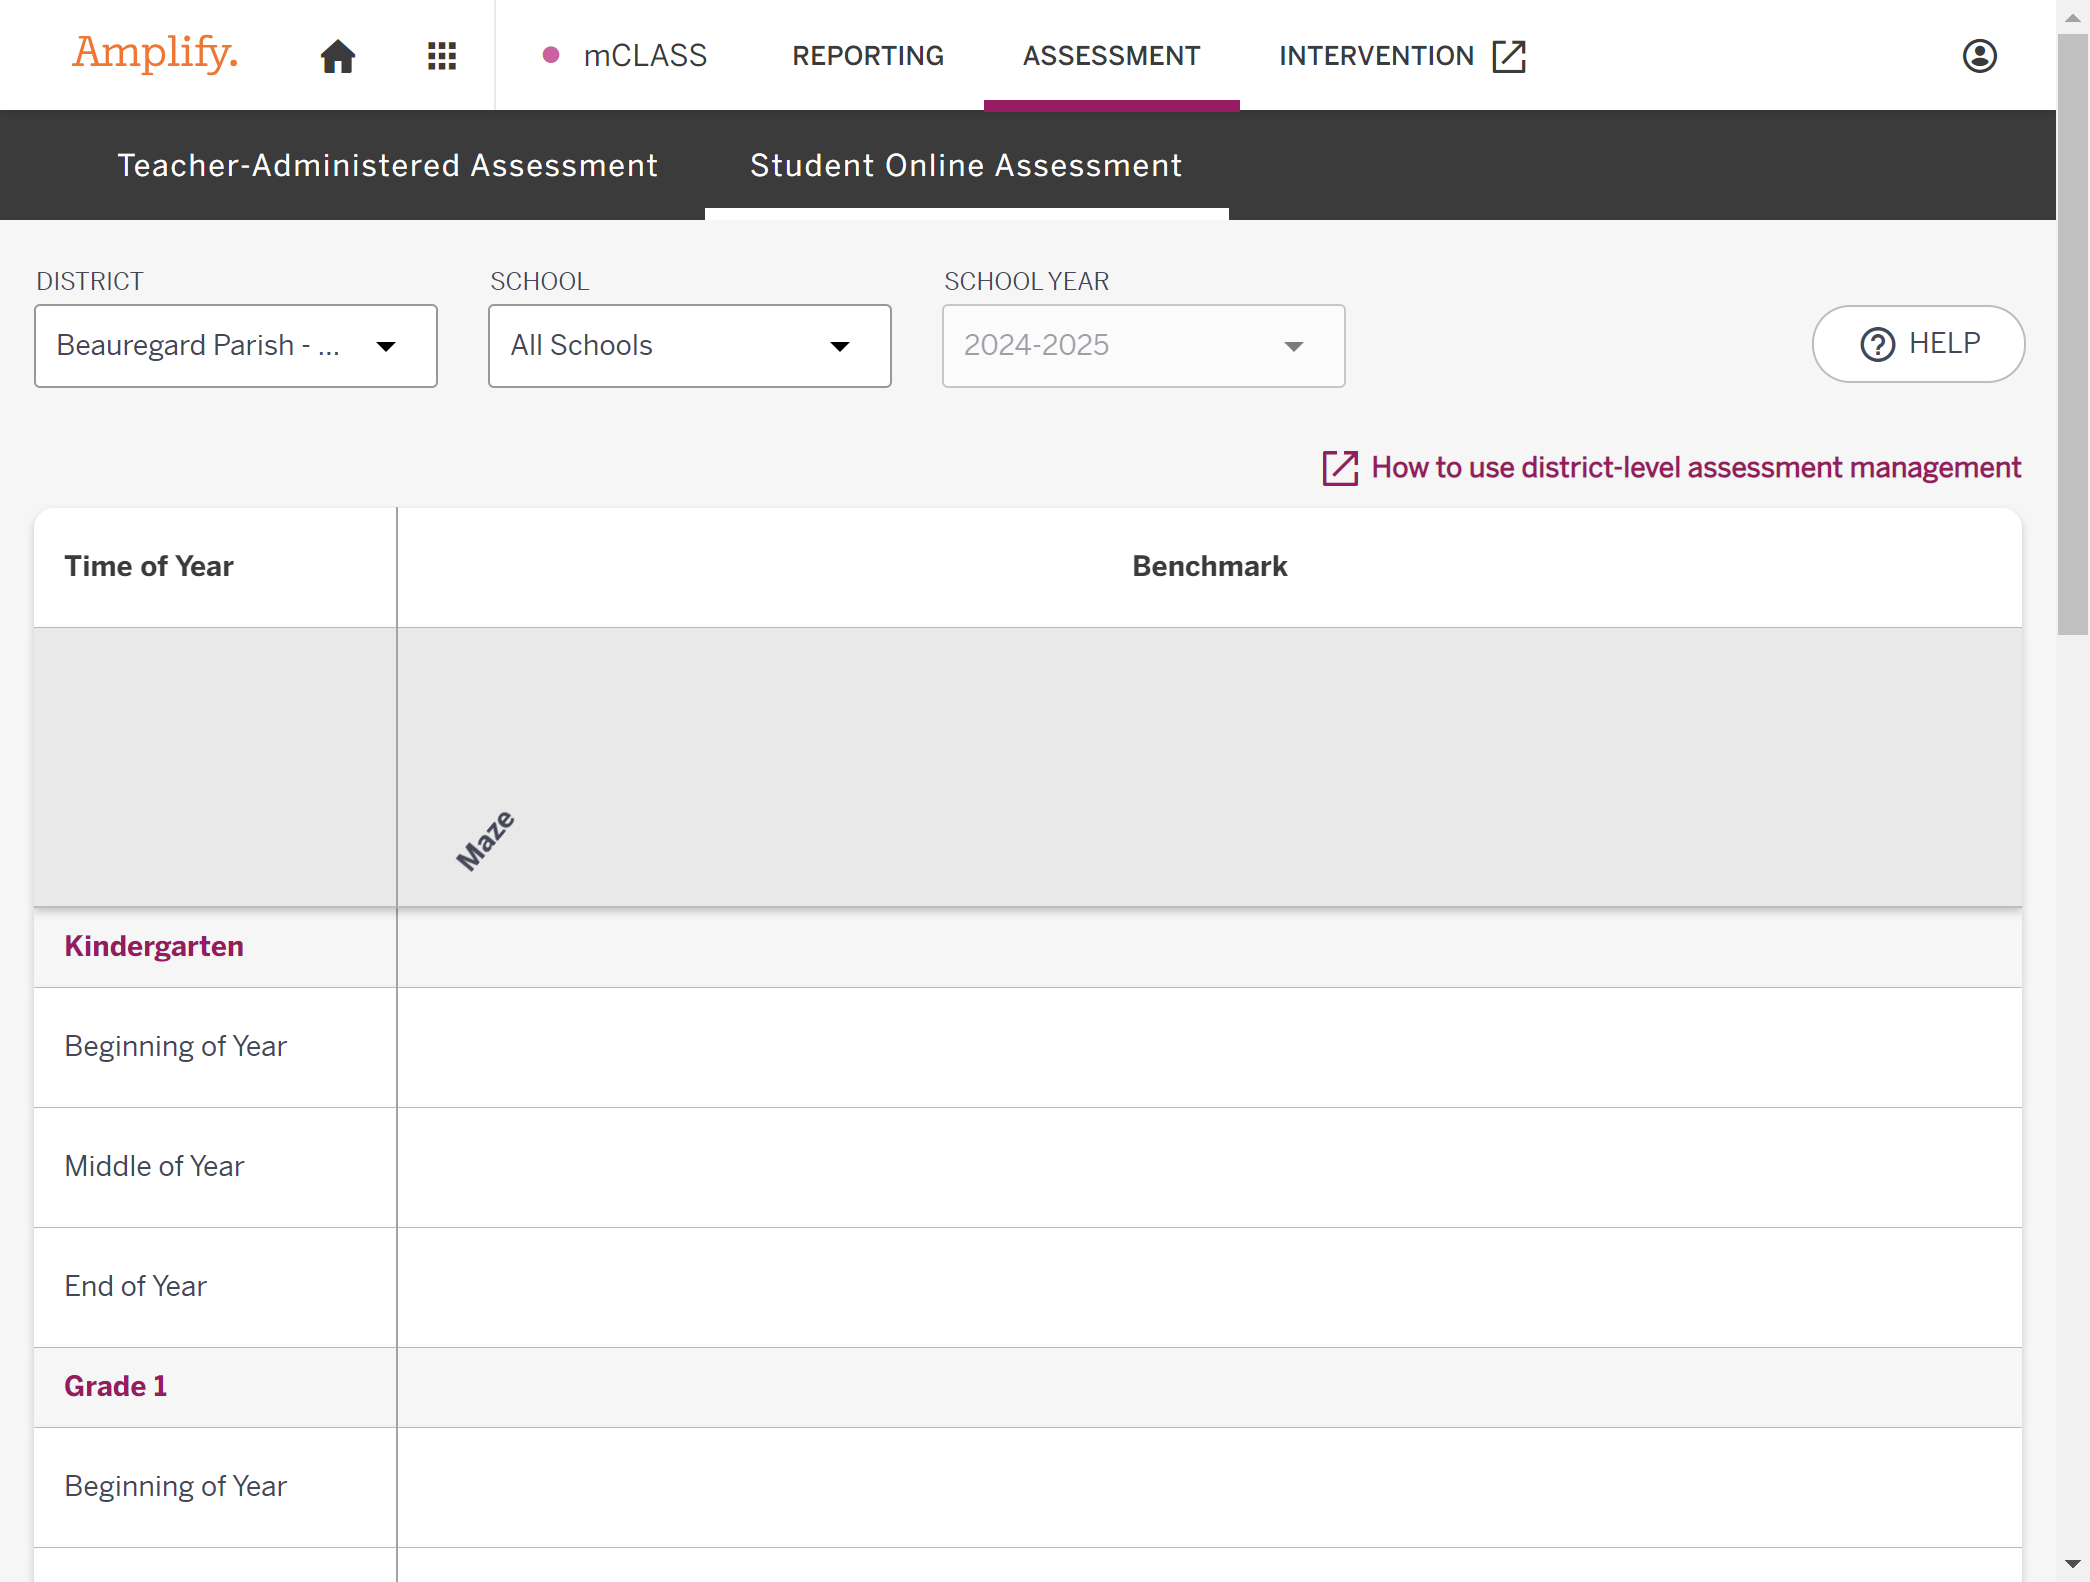
Task: Click the Benchmark column header
Action: [x=1209, y=566]
